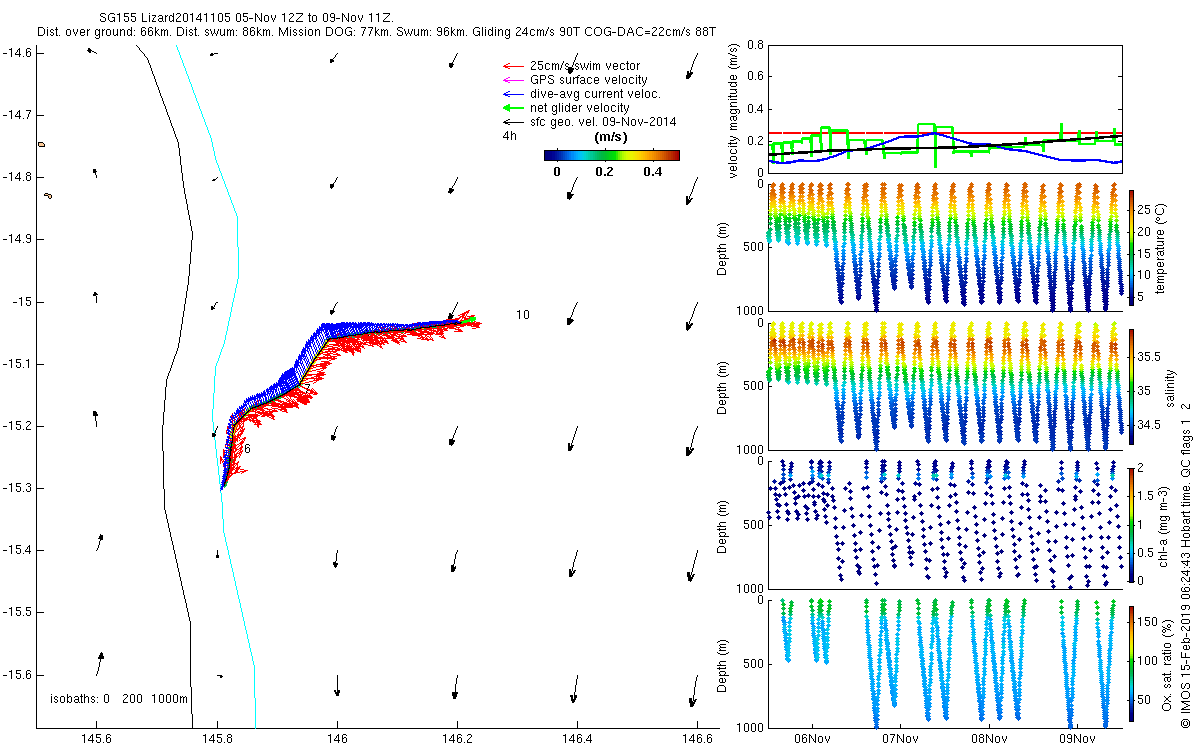1200x750 pixels.
Task: Click the green arrow symbol beside net glider velocity
Action: pos(512,108)
